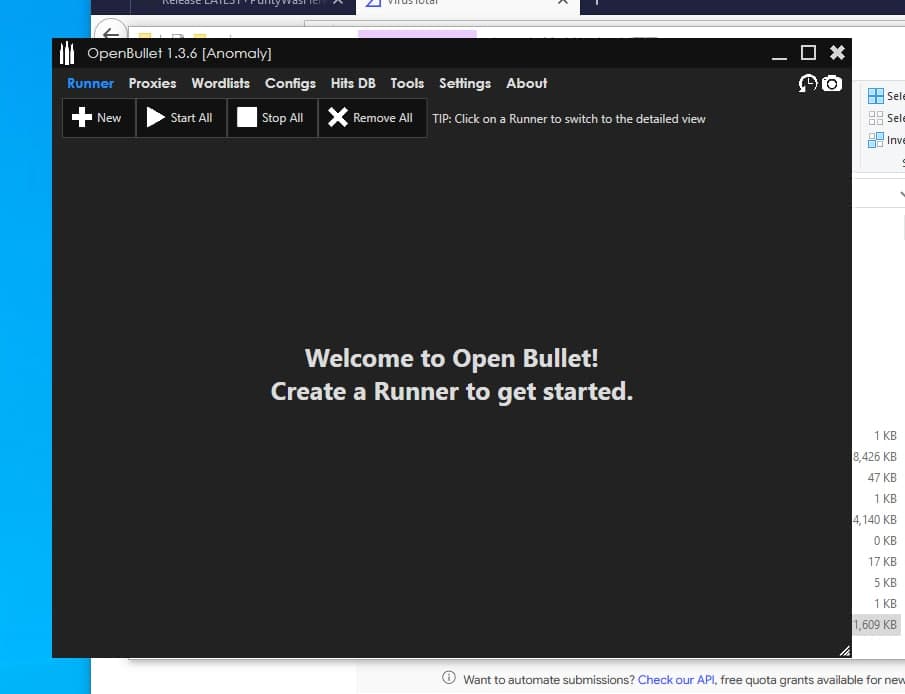Follow the Check our API link
Viewport: 905px width, 694px height.
click(x=676, y=679)
